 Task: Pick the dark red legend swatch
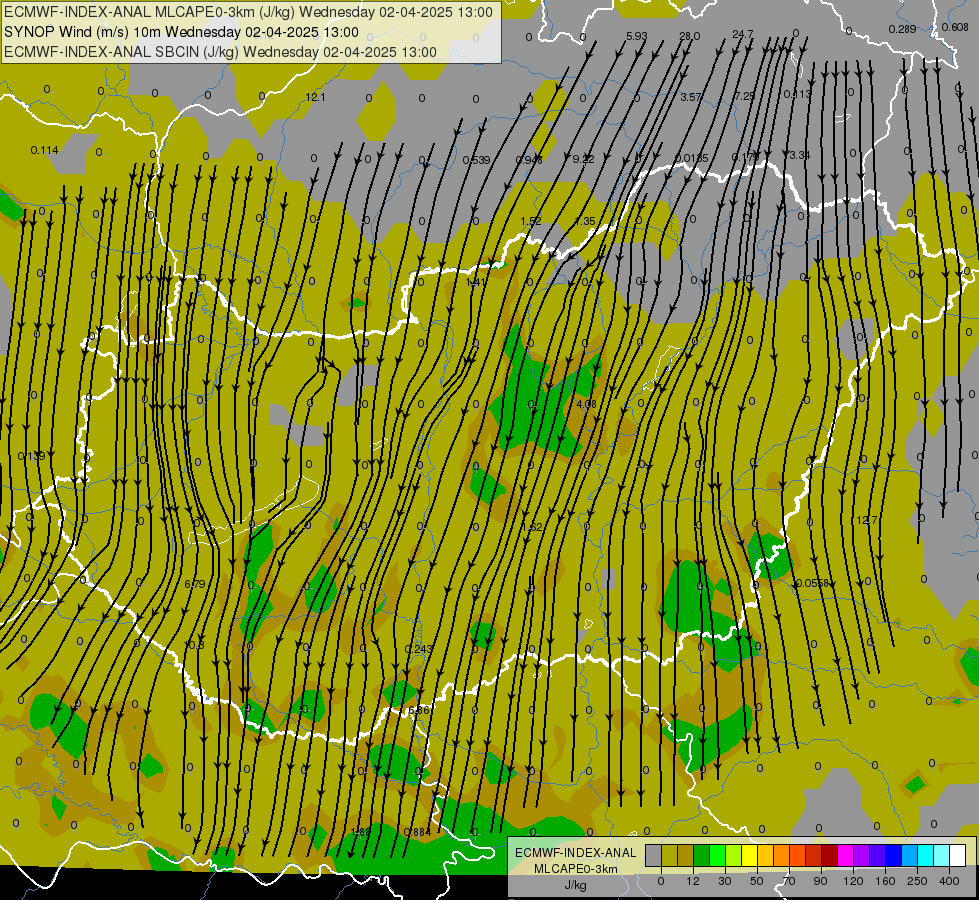tap(829, 855)
